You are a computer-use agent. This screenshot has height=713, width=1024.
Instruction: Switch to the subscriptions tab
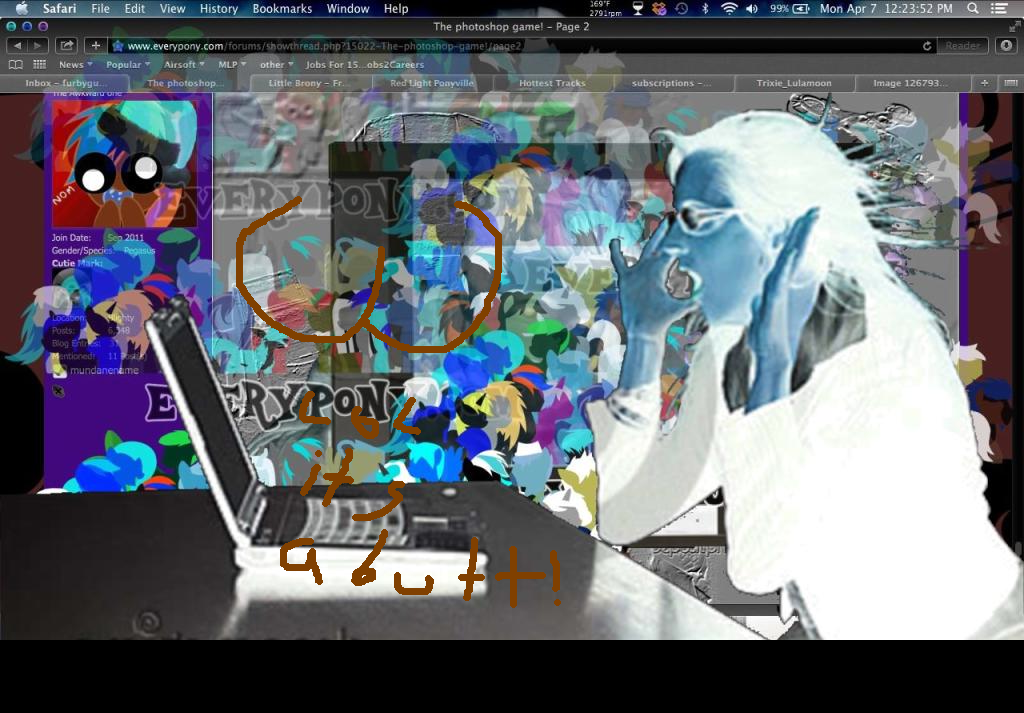[673, 83]
